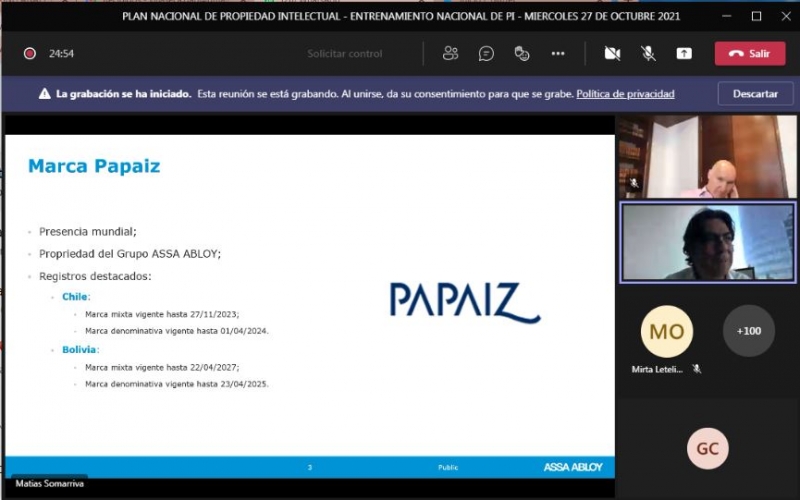
Task: Select the bald participant's video tile
Action: 707,156
